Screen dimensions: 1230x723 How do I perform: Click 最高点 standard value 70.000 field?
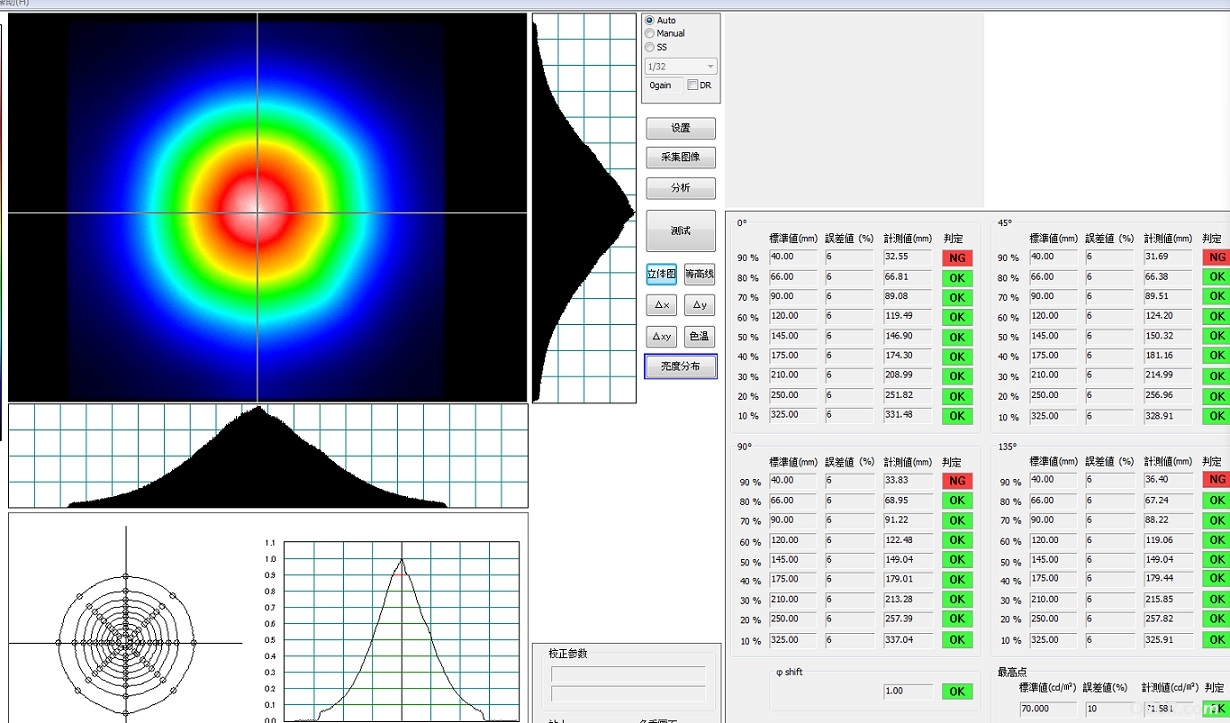pyautogui.click(x=1047, y=708)
